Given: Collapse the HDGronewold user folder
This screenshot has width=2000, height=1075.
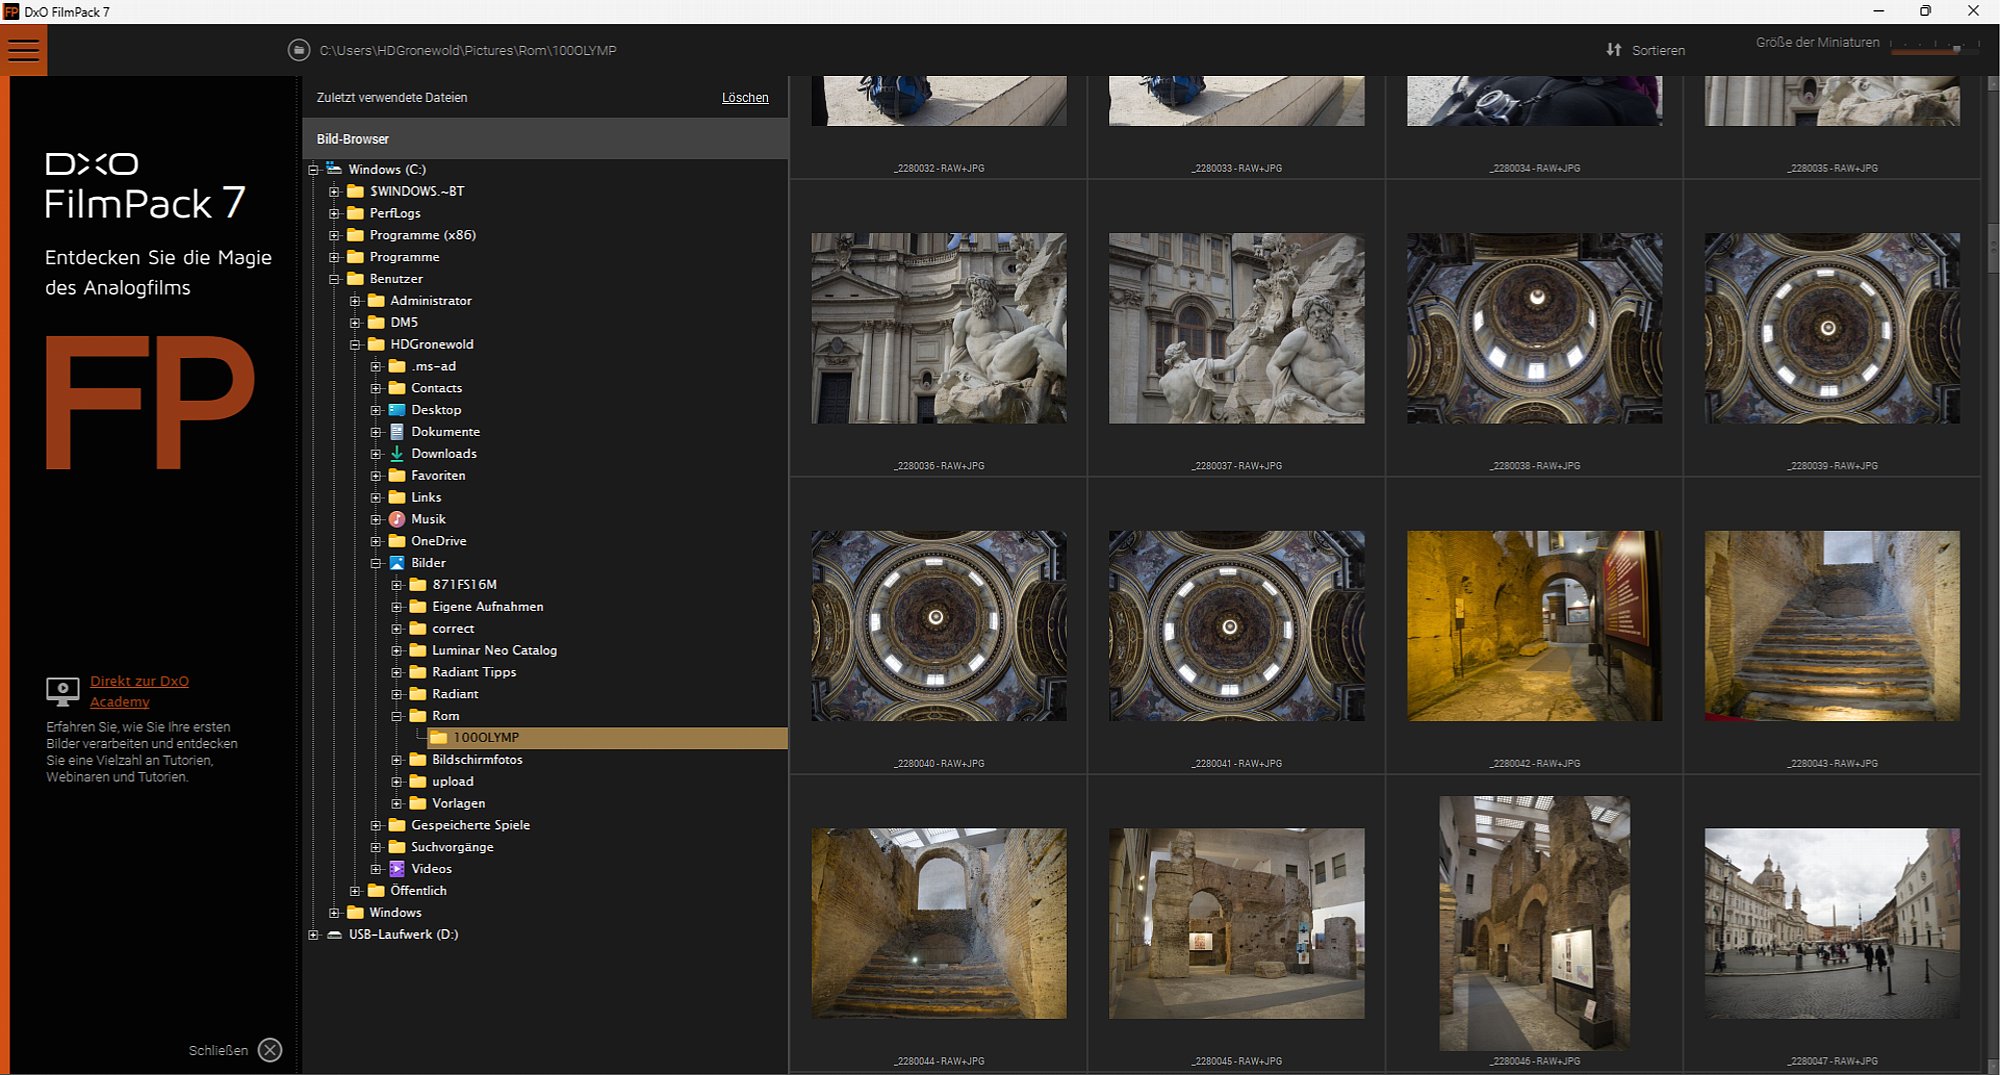Looking at the screenshot, I should pyautogui.click(x=355, y=345).
